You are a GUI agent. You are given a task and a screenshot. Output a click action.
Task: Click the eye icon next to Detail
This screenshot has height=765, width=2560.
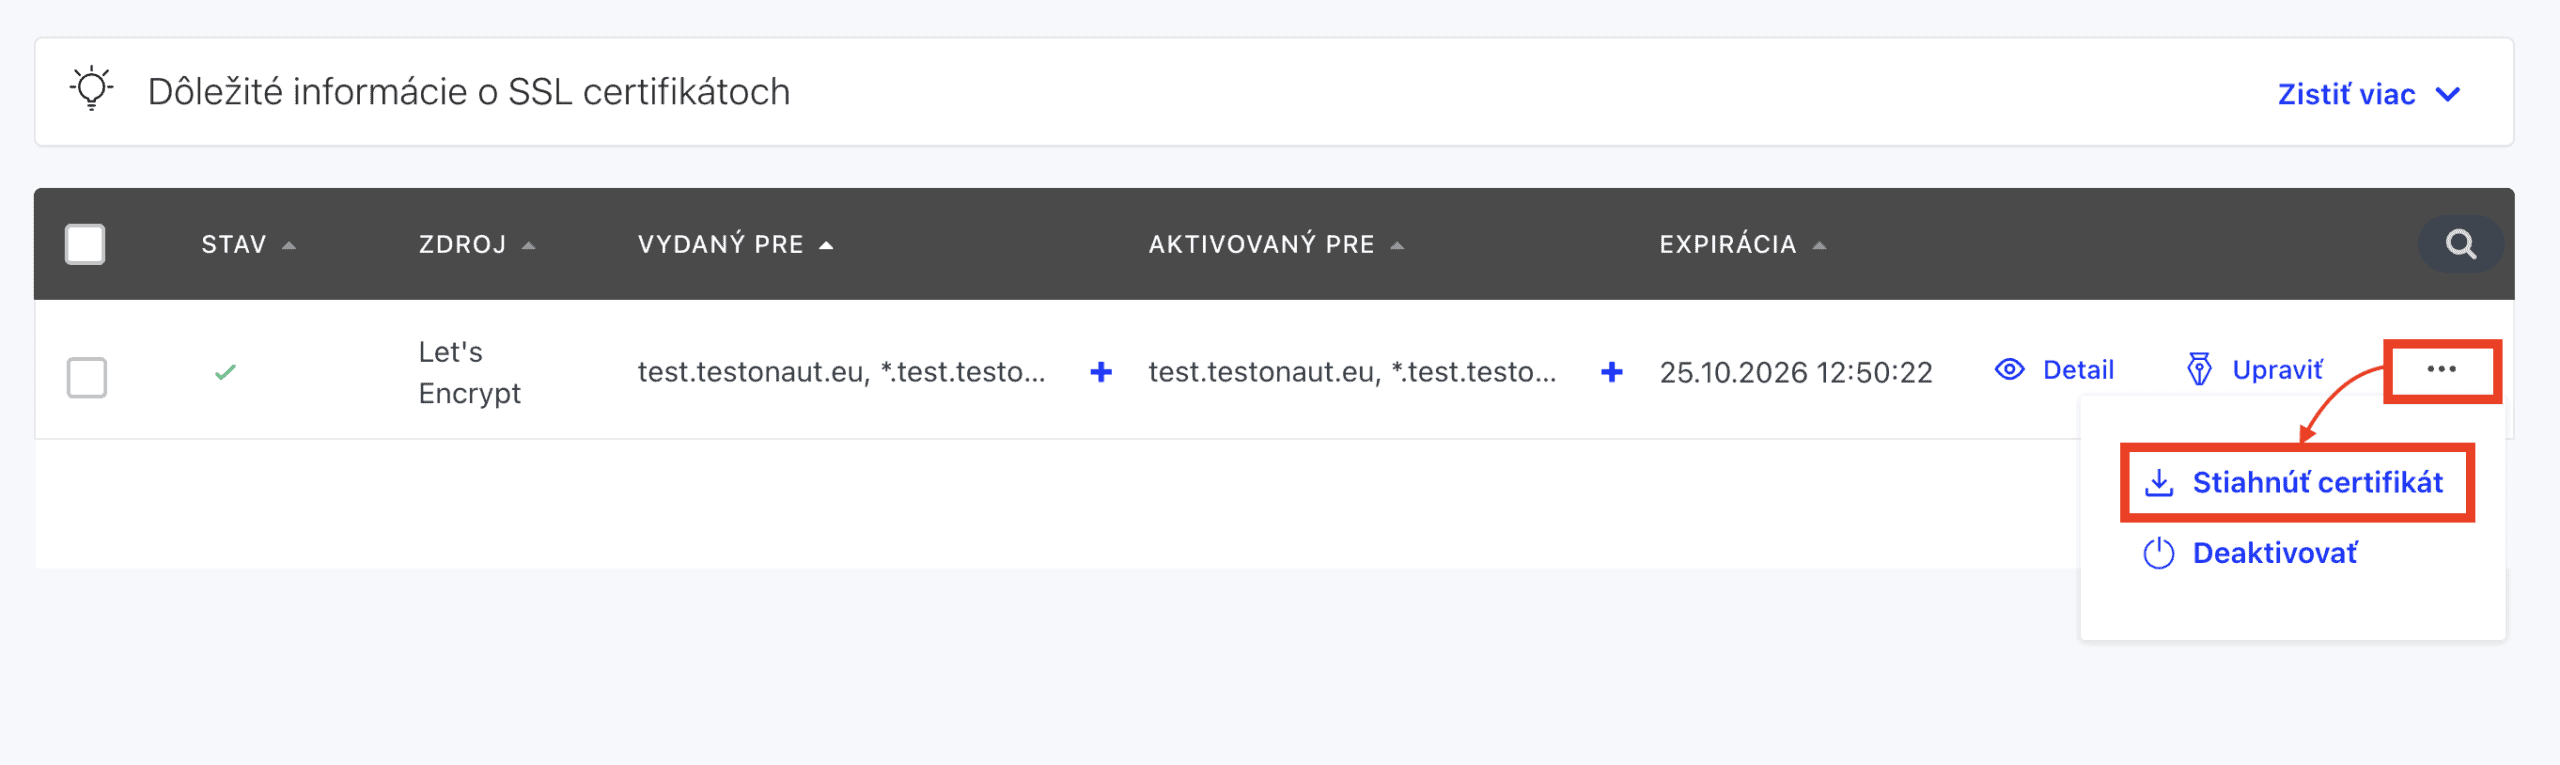coord(2009,370)
